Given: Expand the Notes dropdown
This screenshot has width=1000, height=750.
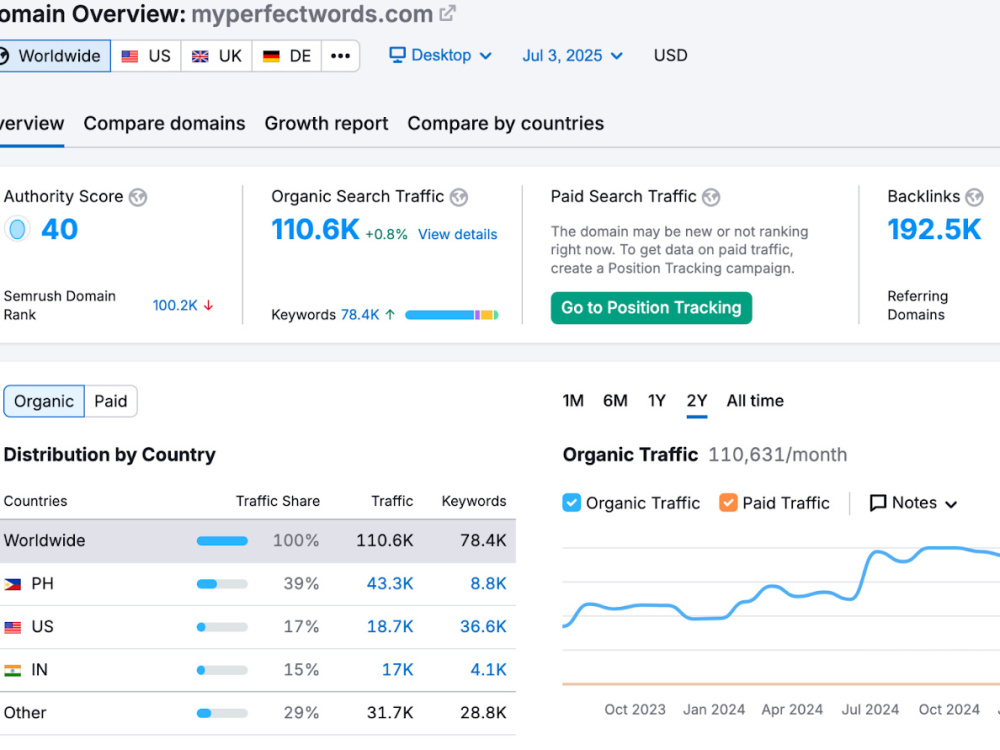Looking at the screenshot, I should [x=913, y=503].
